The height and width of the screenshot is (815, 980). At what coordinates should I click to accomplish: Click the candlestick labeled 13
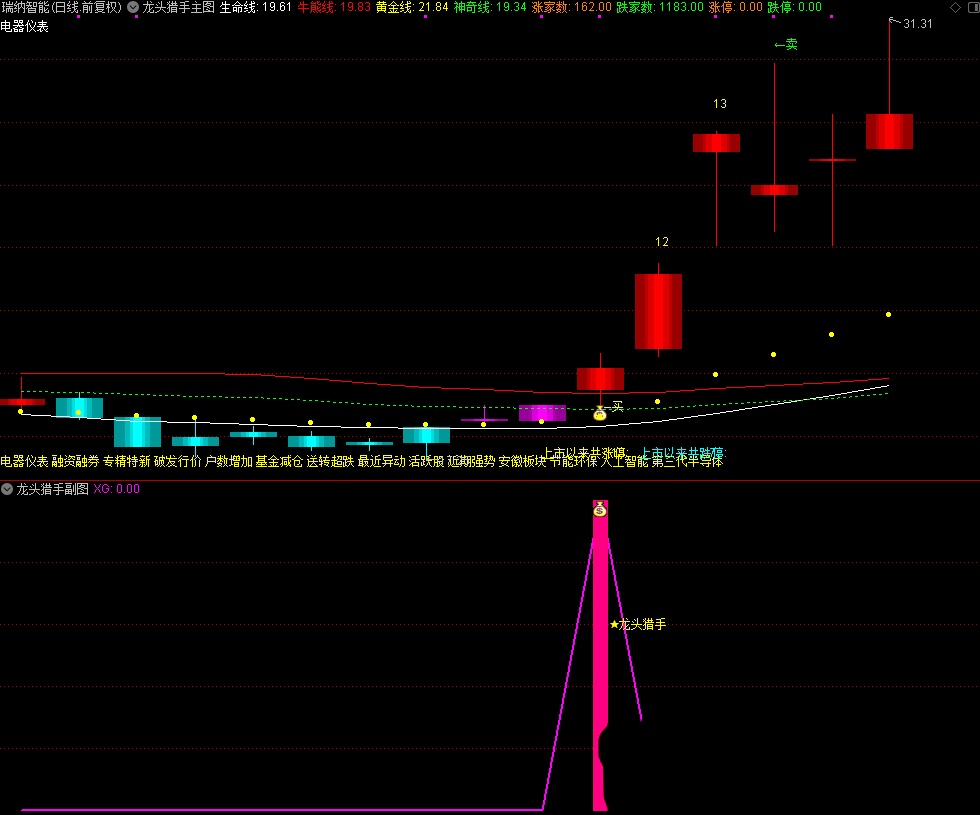(x=716, y=143)
